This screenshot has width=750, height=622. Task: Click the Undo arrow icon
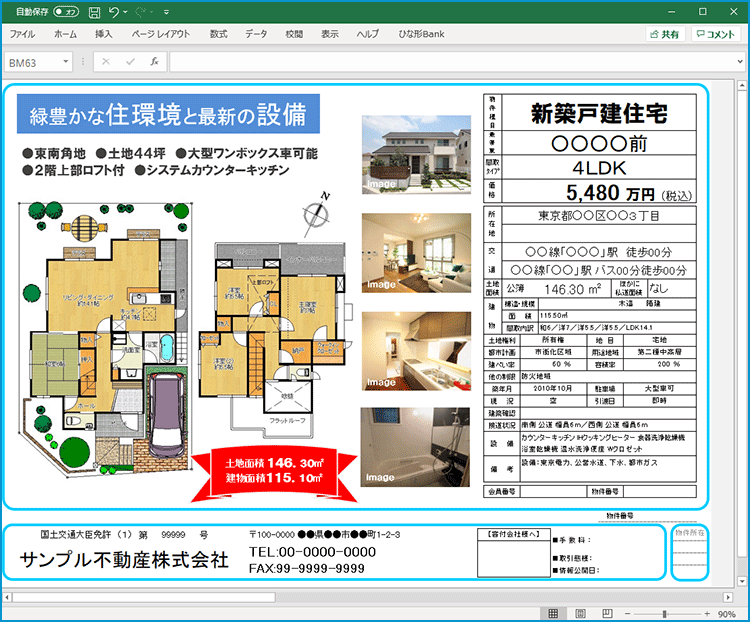coord(113,12)
